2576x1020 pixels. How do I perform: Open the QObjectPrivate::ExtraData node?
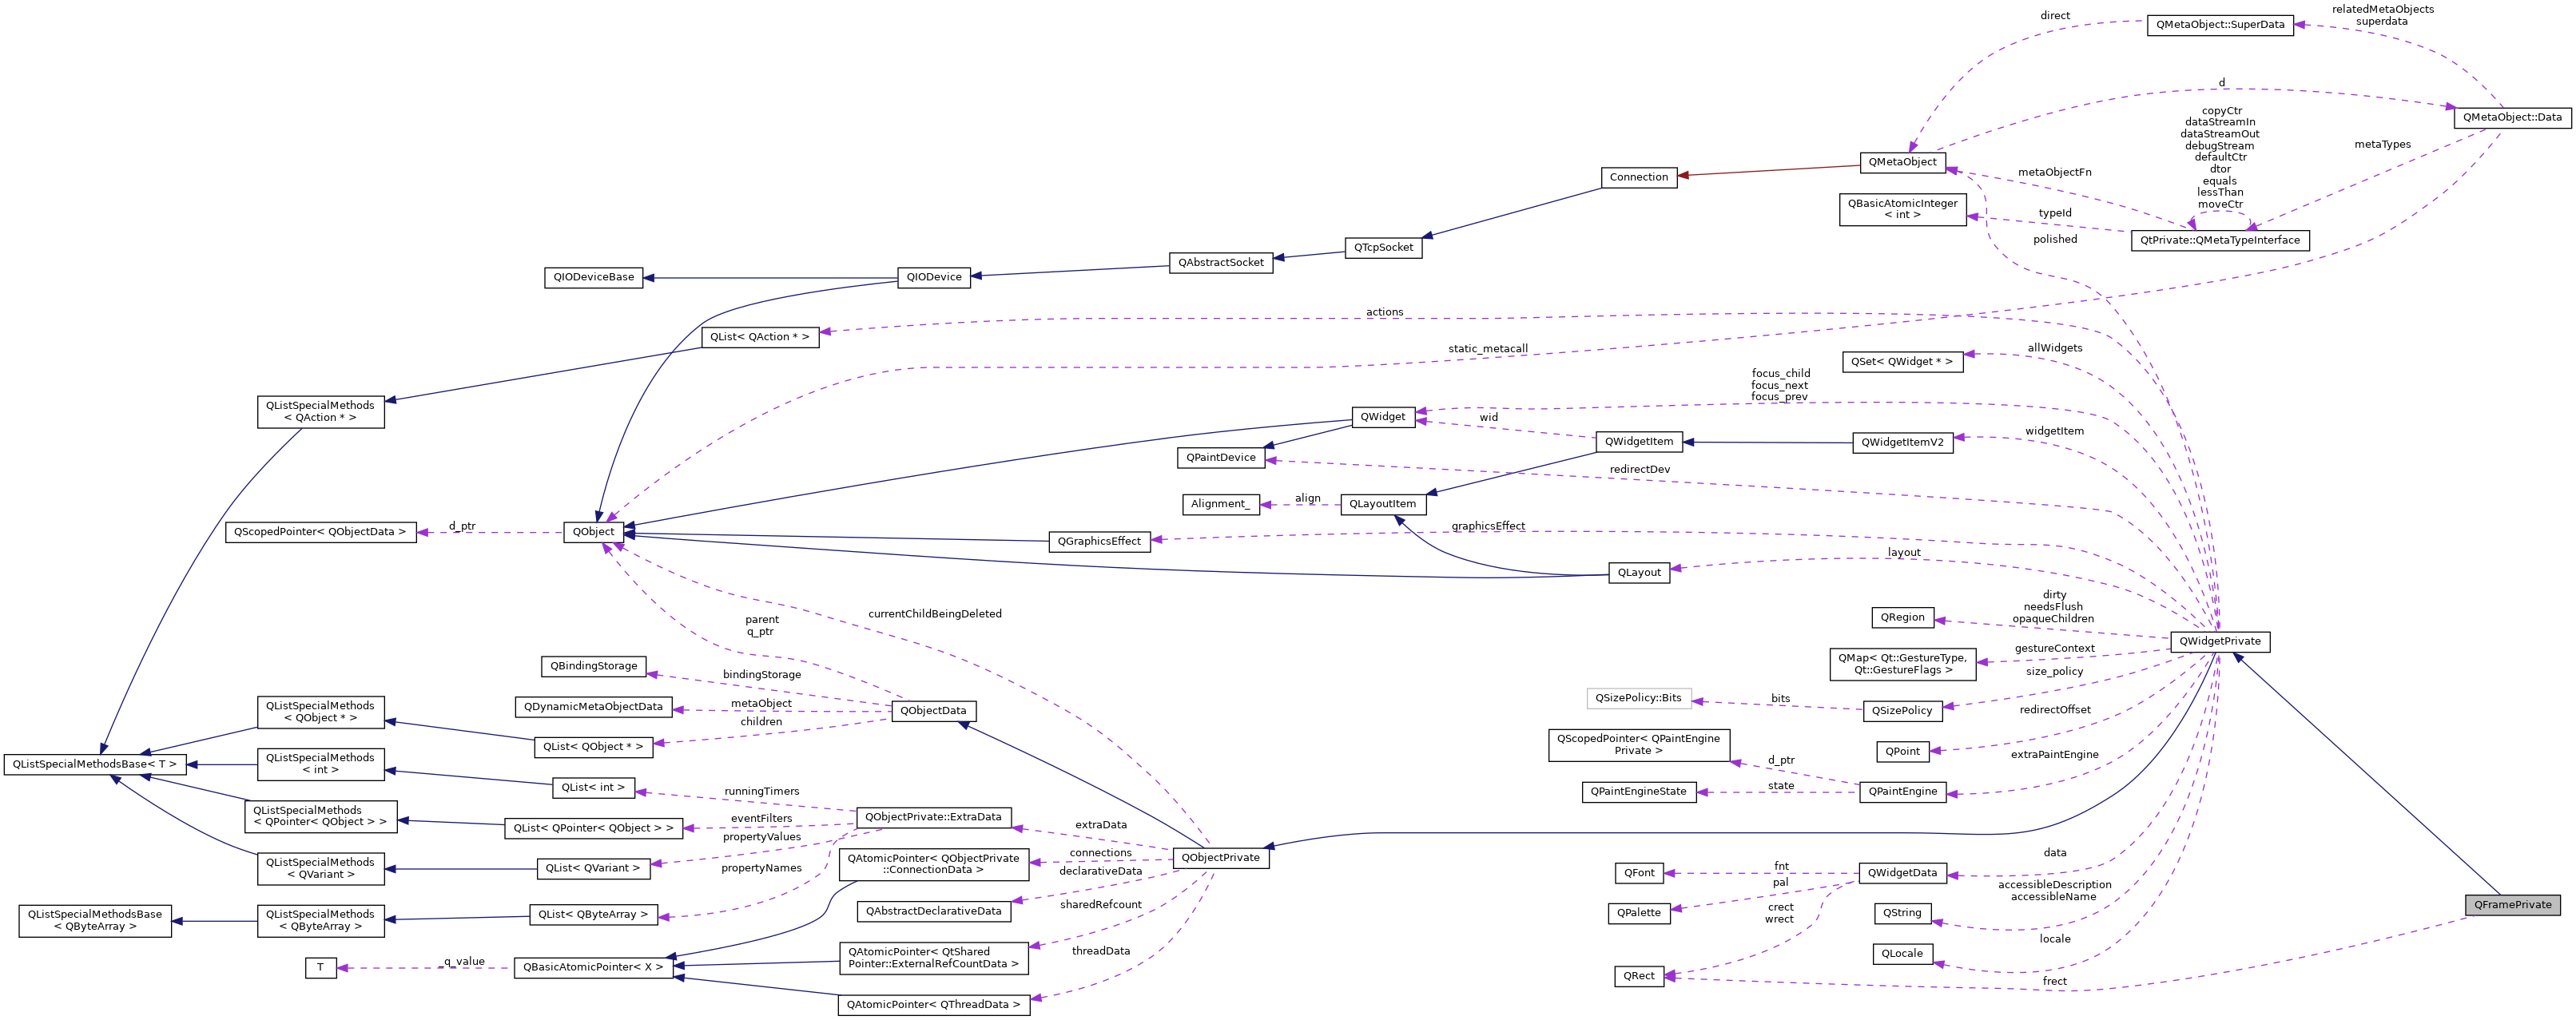pyautogui.click(x=933, y=817)
